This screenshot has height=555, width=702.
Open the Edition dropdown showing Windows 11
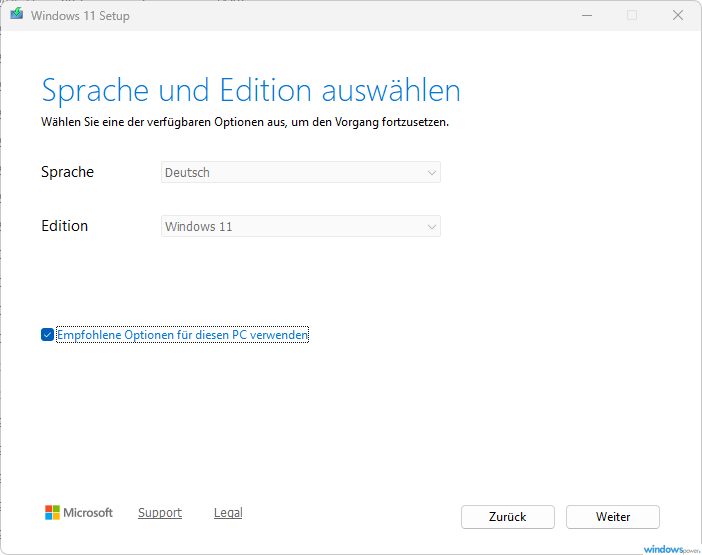point(301,226)
